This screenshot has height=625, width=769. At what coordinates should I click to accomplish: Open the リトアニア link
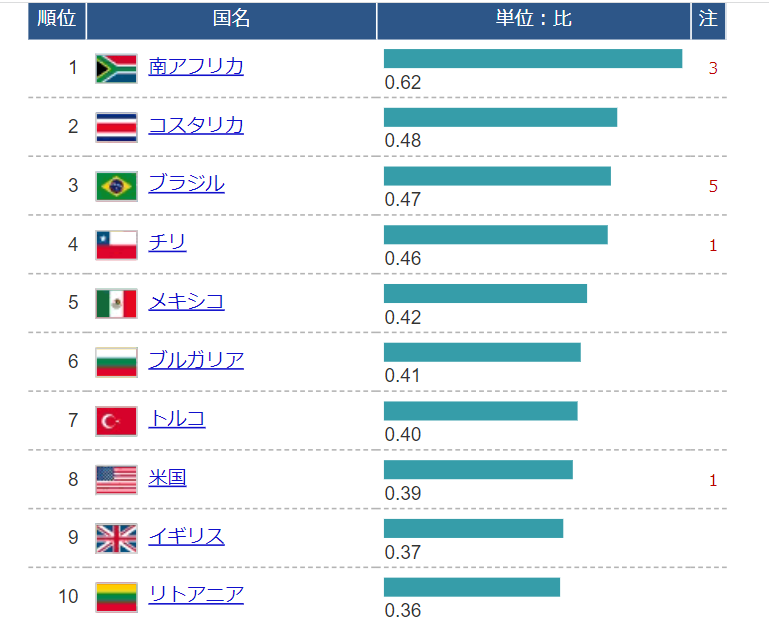pyautogui.click(x=196, y=595)
